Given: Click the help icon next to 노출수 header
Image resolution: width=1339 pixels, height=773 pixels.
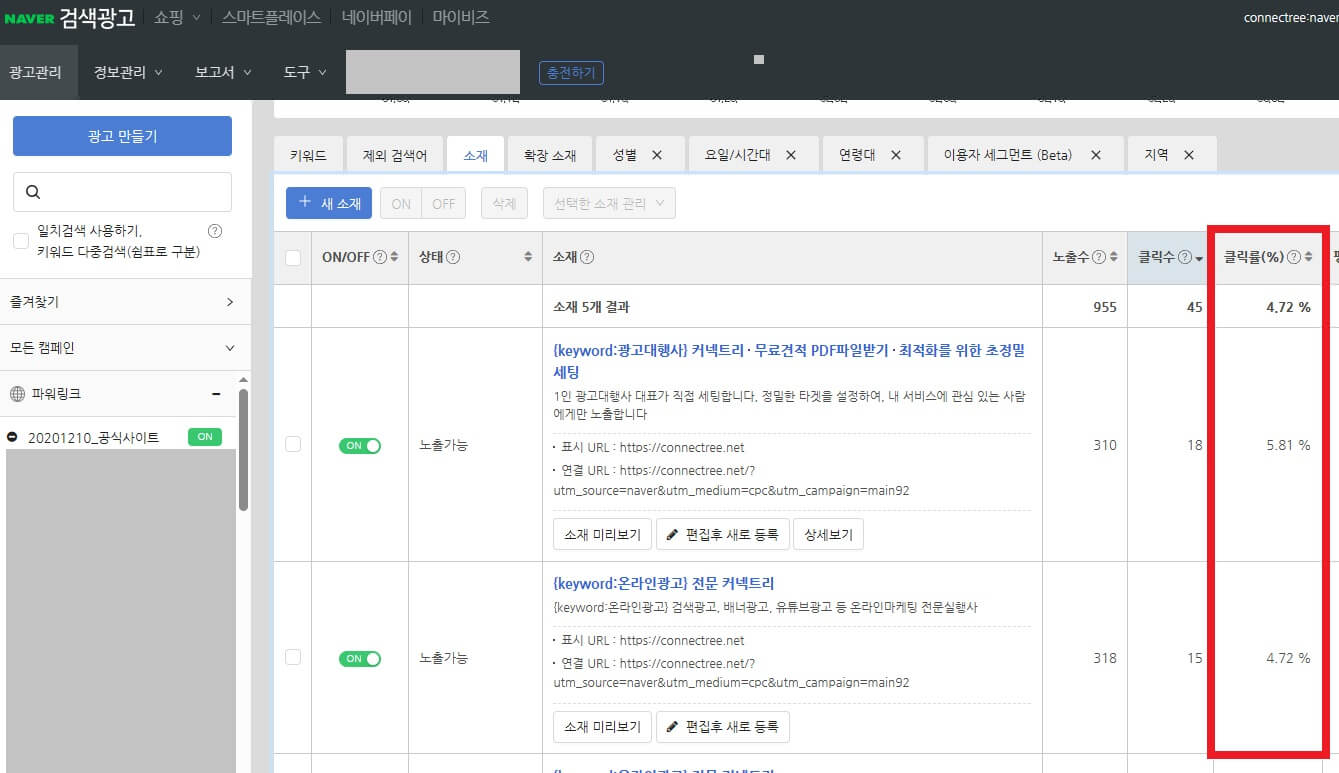Looking at the screenshot, I should coord(1099,257).
